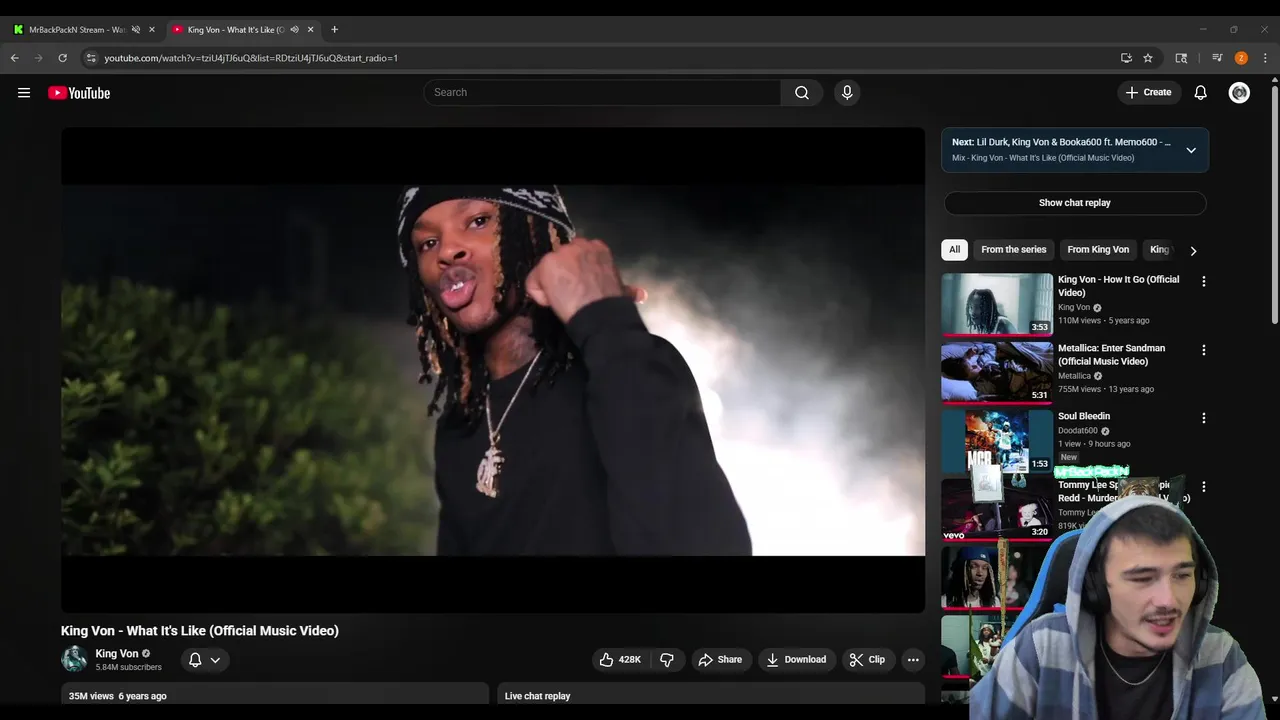Open options menu for How It Go
Screen dimensions: 1280x720
[1204, 282]
